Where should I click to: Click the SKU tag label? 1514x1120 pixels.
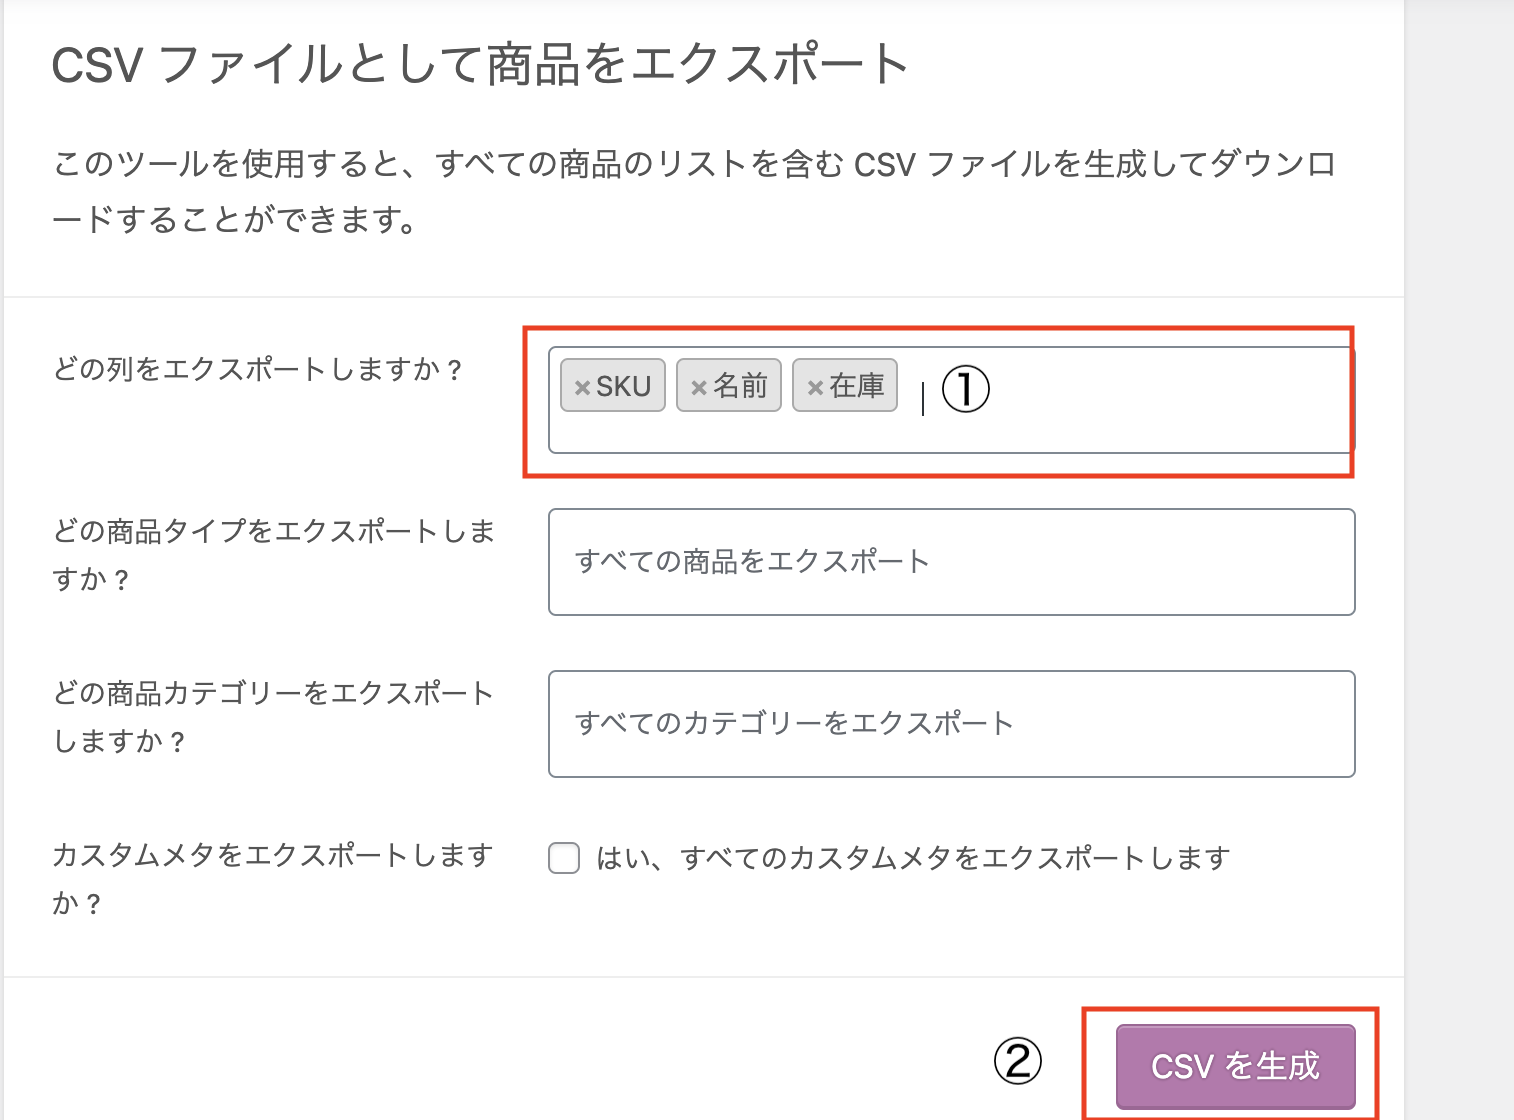click(623, 386)
